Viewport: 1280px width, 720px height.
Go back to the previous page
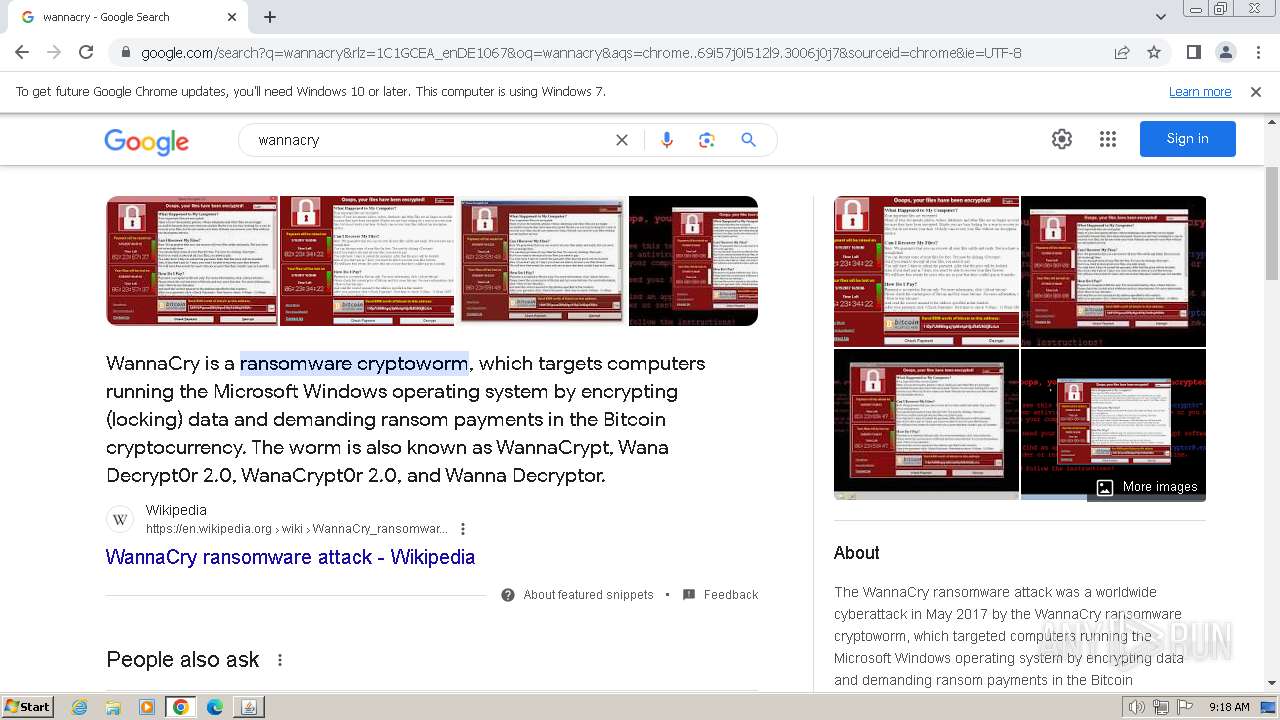pos(22,53)
